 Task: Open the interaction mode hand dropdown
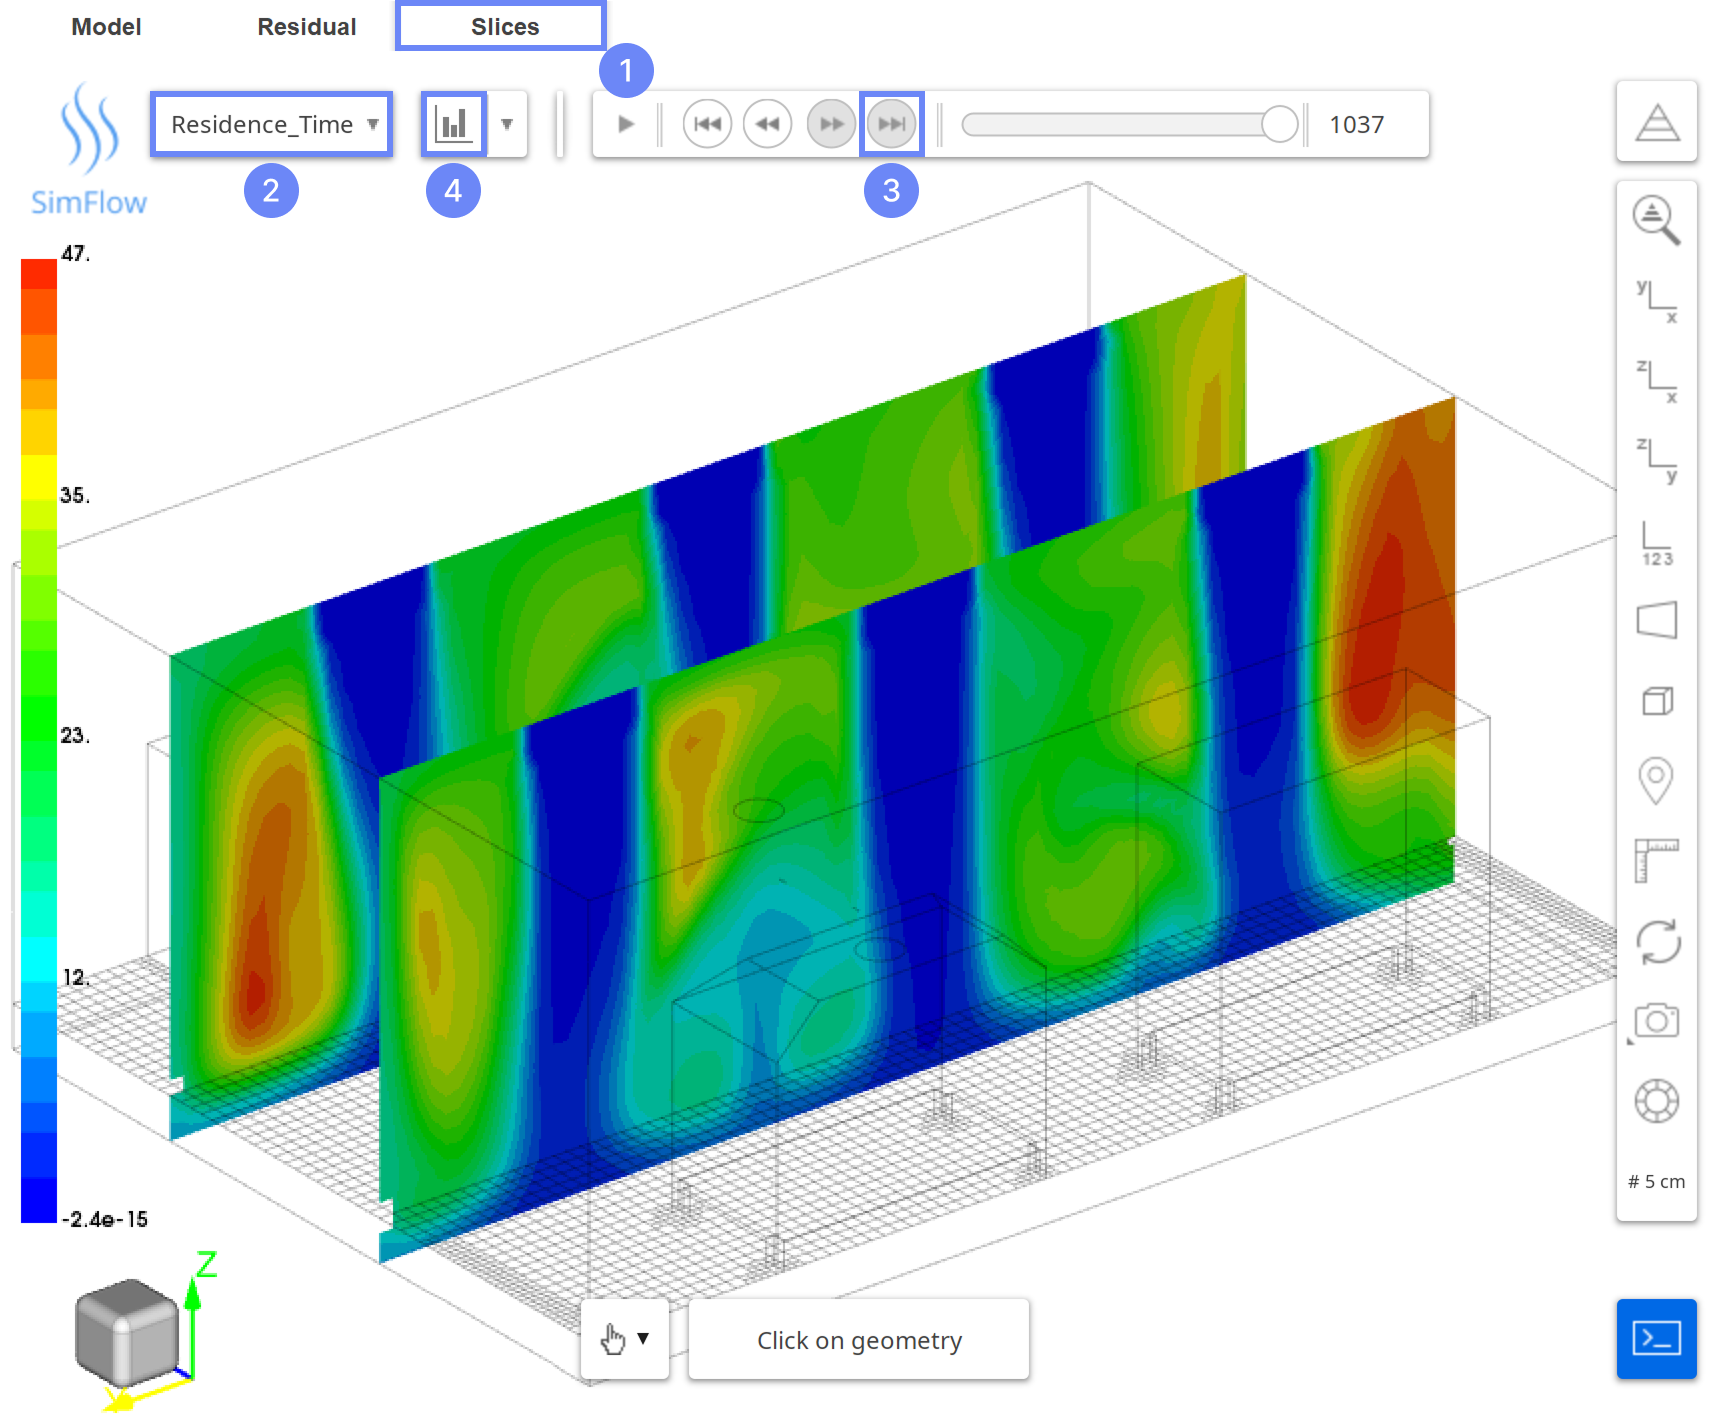(x=625, y=1339)
